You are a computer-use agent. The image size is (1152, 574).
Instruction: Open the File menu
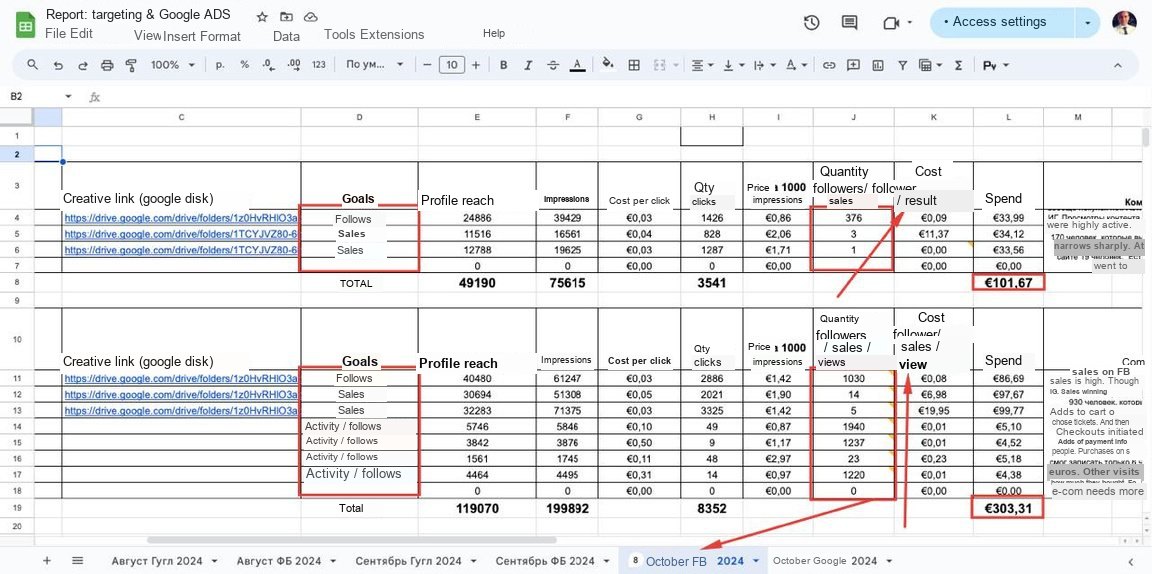(x=55, y=33)
